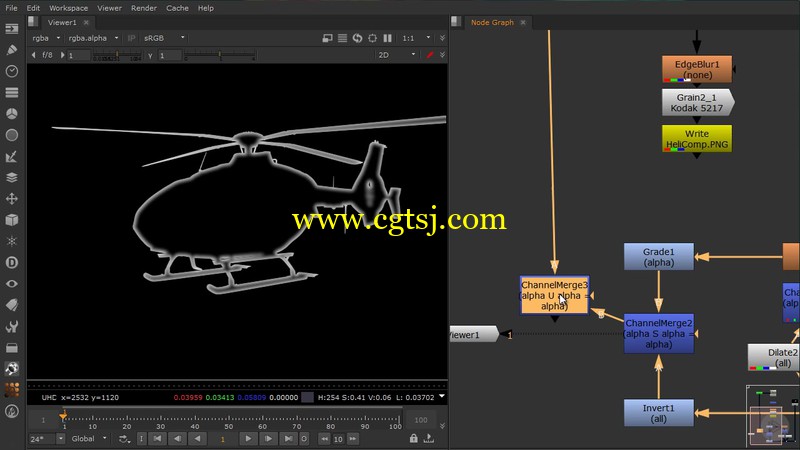Click the clip to wipe viewer icon
Viewport: 800px width, 450px height.
point(328,38)
